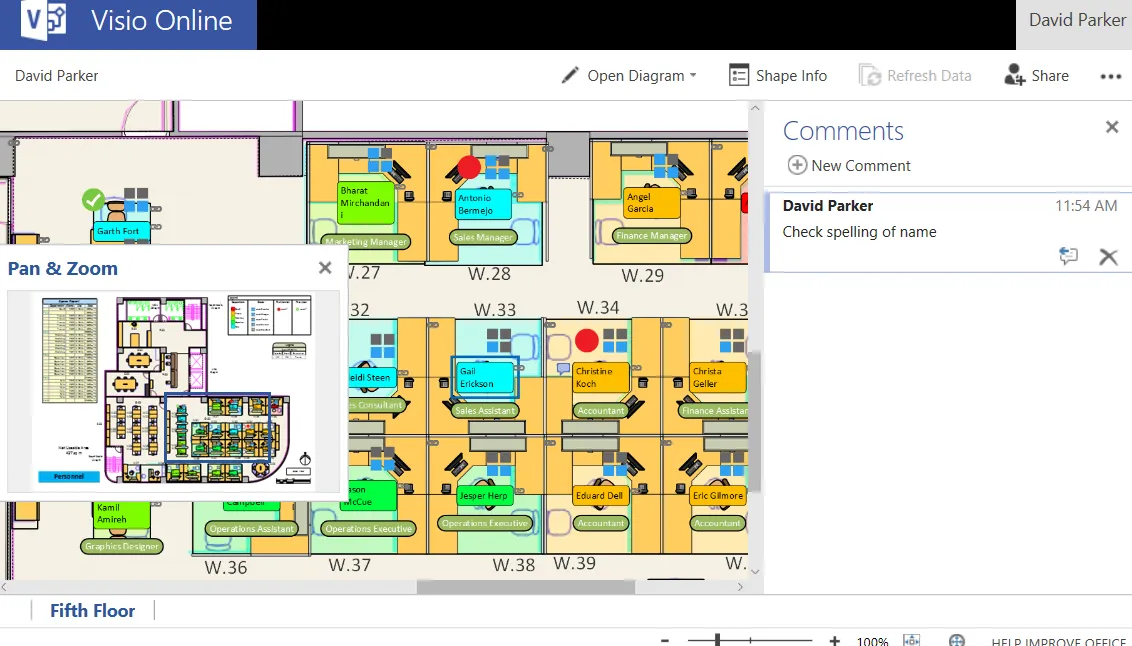Image resolution: width=1132 pixels, height=646 pixels.
Task: Reply to David Parker's comment
Action: (x=1068, y=256)
